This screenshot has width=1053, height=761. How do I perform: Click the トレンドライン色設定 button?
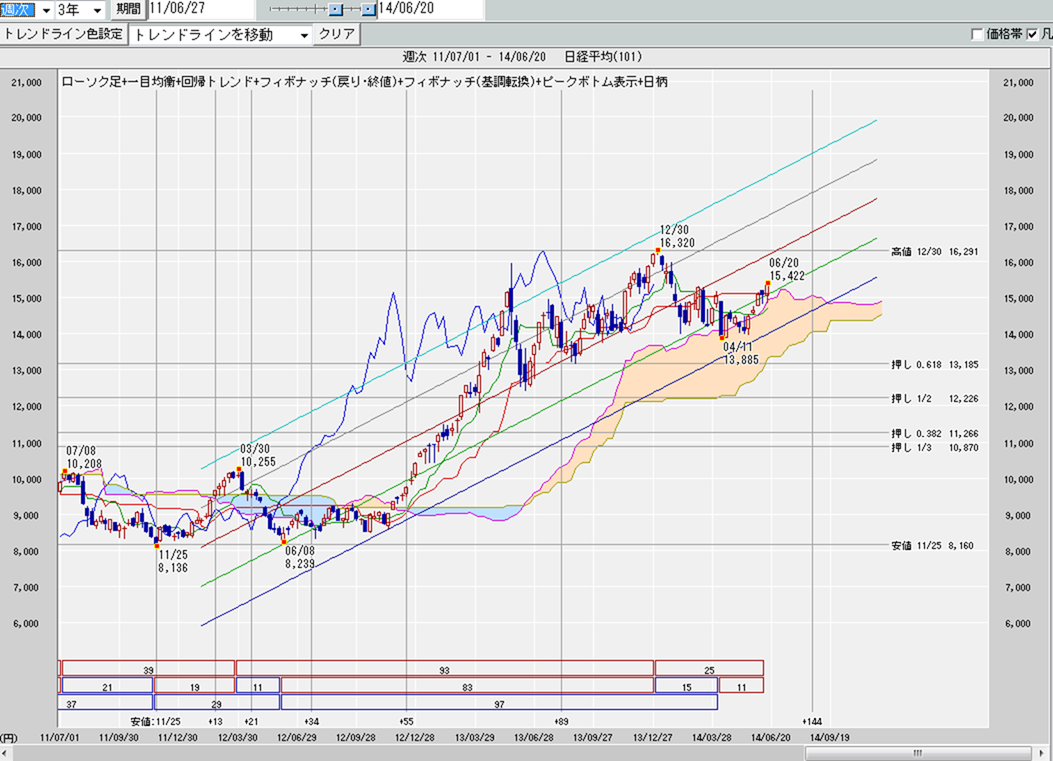(63, 34)
